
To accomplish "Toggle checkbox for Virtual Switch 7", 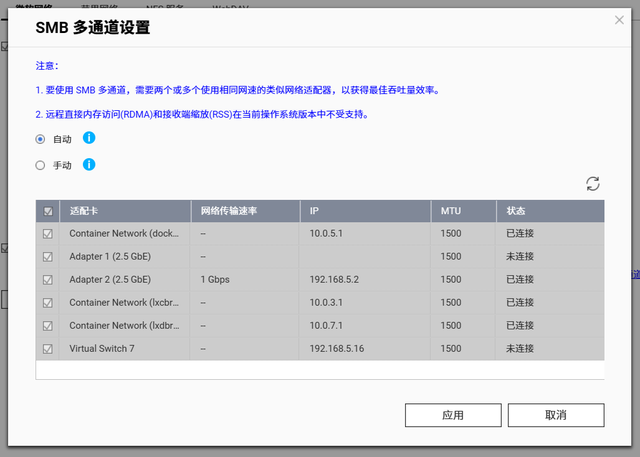I will (x=48, y=349).
